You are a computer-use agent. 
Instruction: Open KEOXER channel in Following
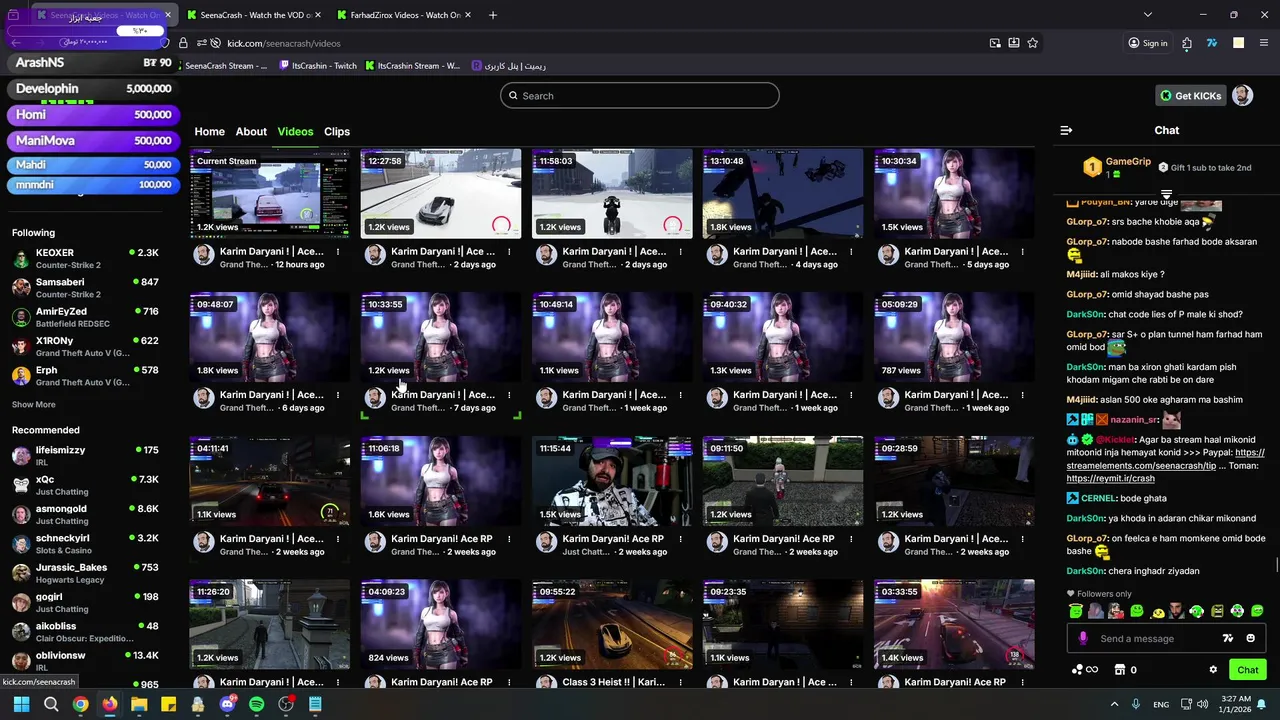[85, 259]
